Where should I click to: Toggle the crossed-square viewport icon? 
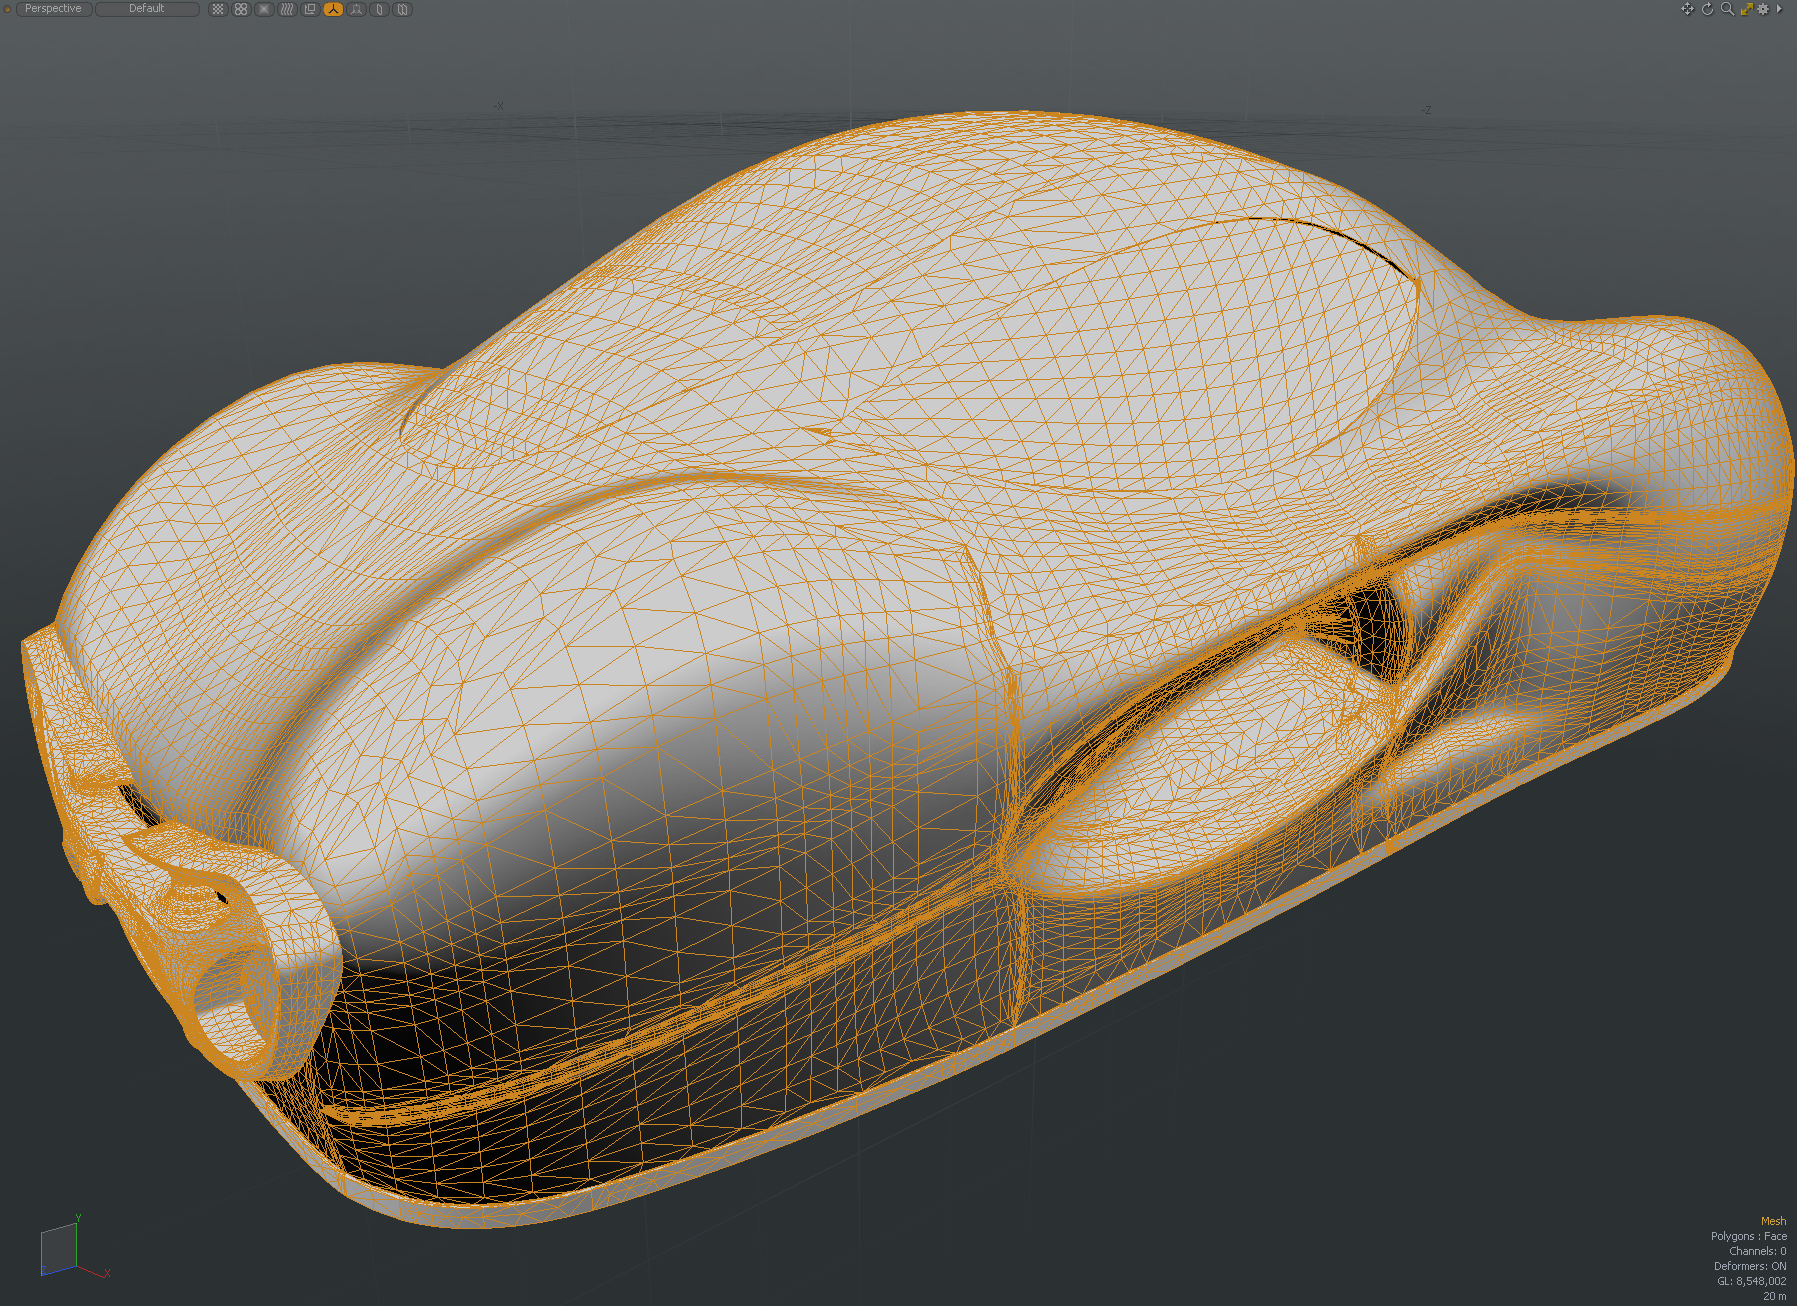coord(264,9)
